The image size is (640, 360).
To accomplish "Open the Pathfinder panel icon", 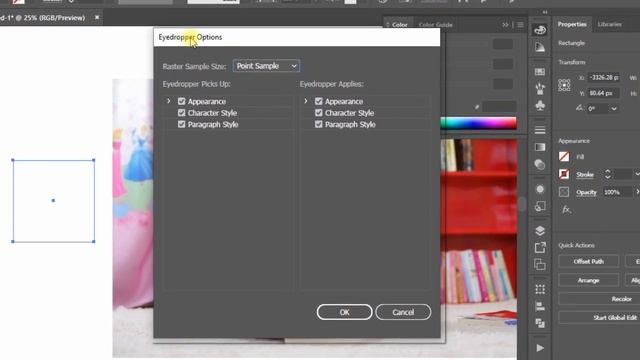I will 540,323.
